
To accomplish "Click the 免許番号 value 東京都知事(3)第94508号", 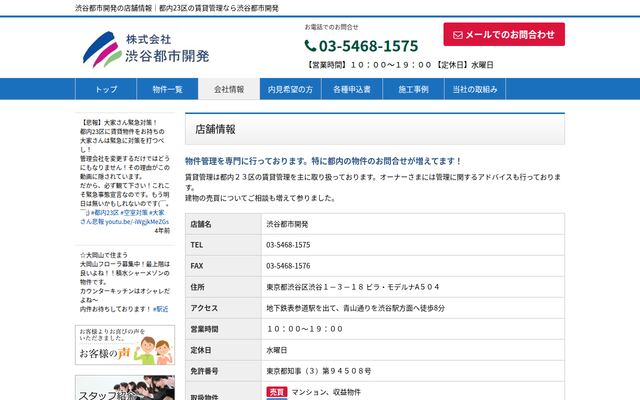I will point(319,371).
